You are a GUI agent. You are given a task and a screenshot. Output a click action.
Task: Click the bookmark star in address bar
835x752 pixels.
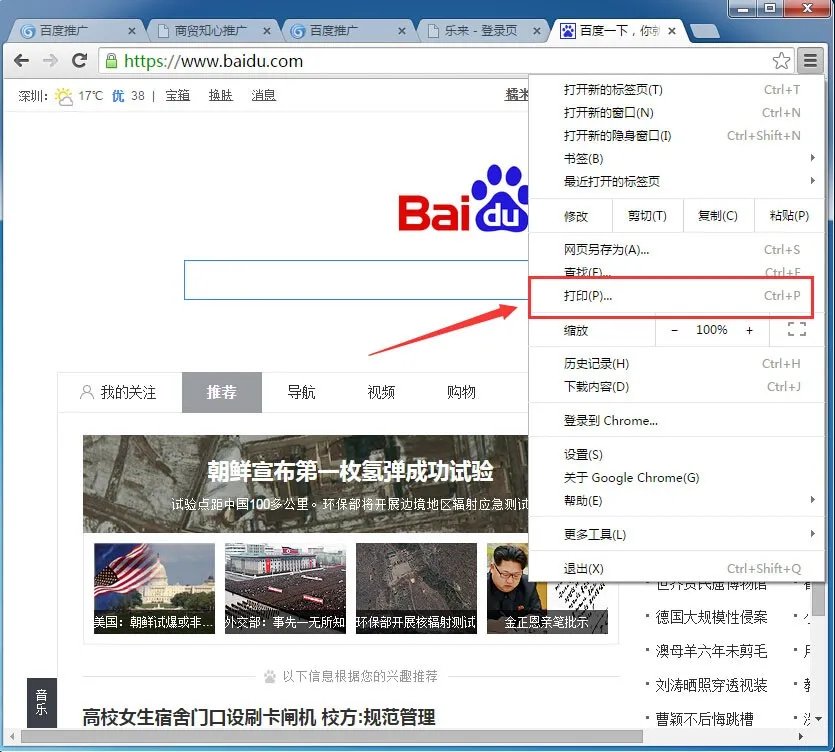(783, 60)
